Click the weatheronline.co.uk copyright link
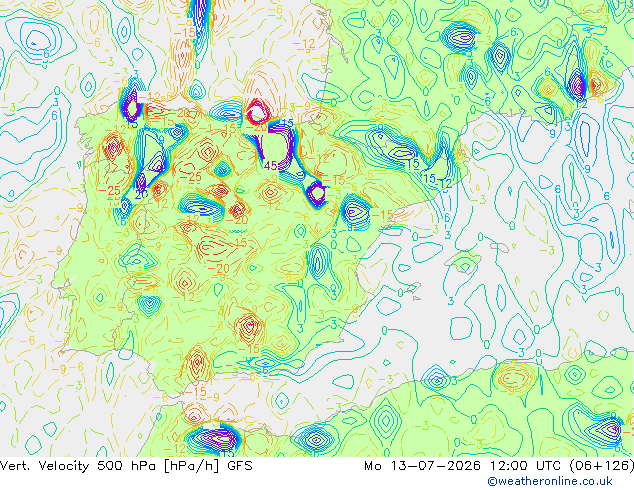The width and height of the screenshot is (634, 490). [x=550, y=481]
